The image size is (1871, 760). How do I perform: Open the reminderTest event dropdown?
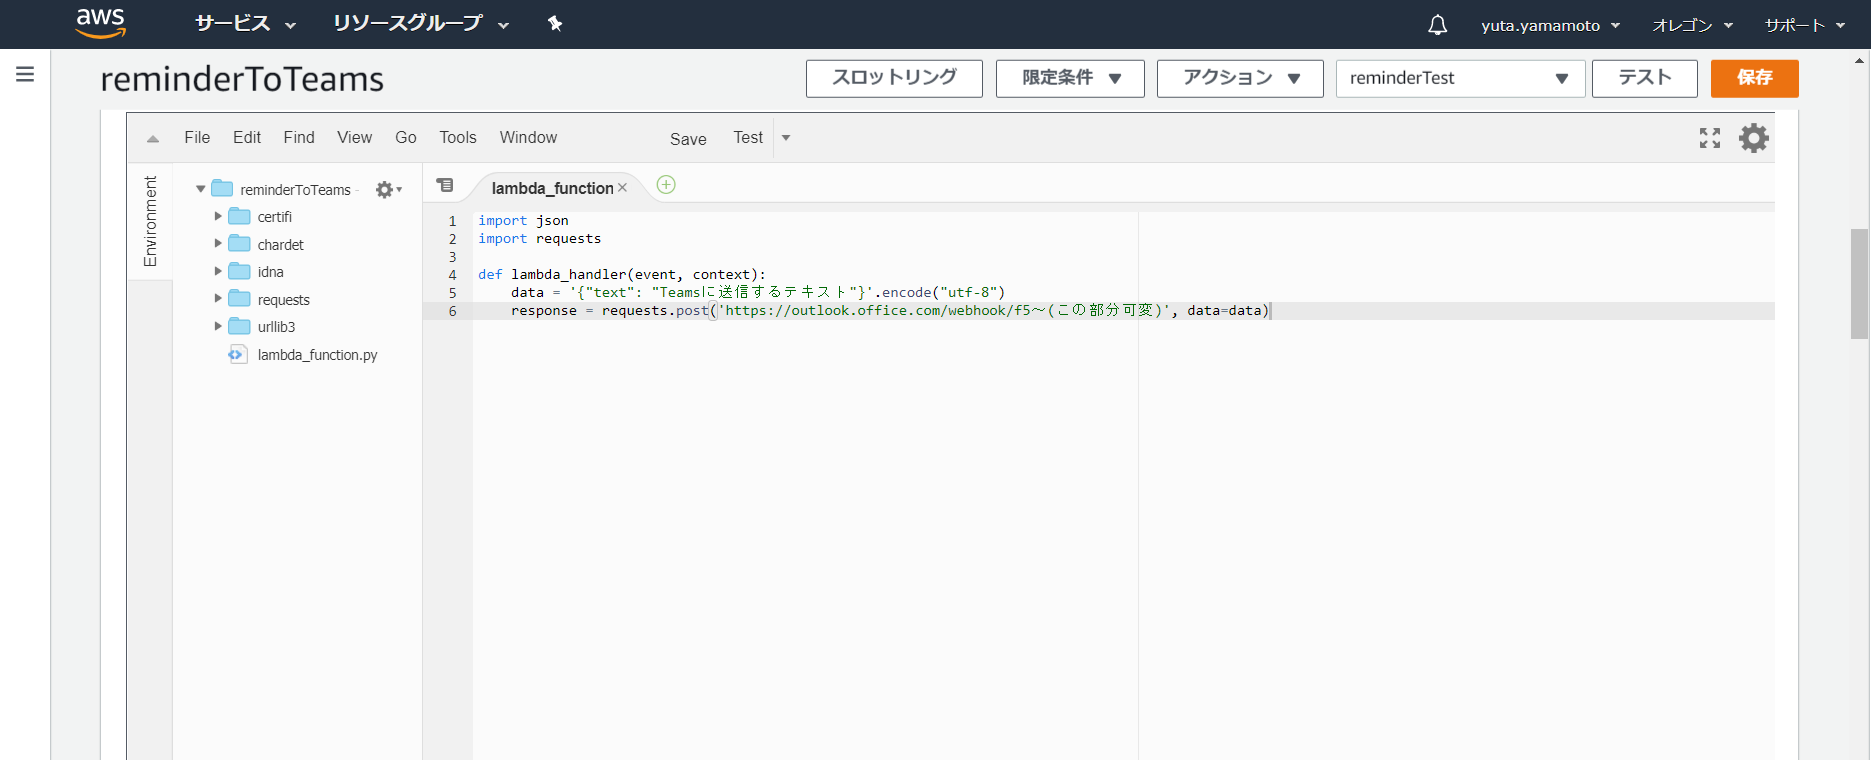coord(1459,78)
